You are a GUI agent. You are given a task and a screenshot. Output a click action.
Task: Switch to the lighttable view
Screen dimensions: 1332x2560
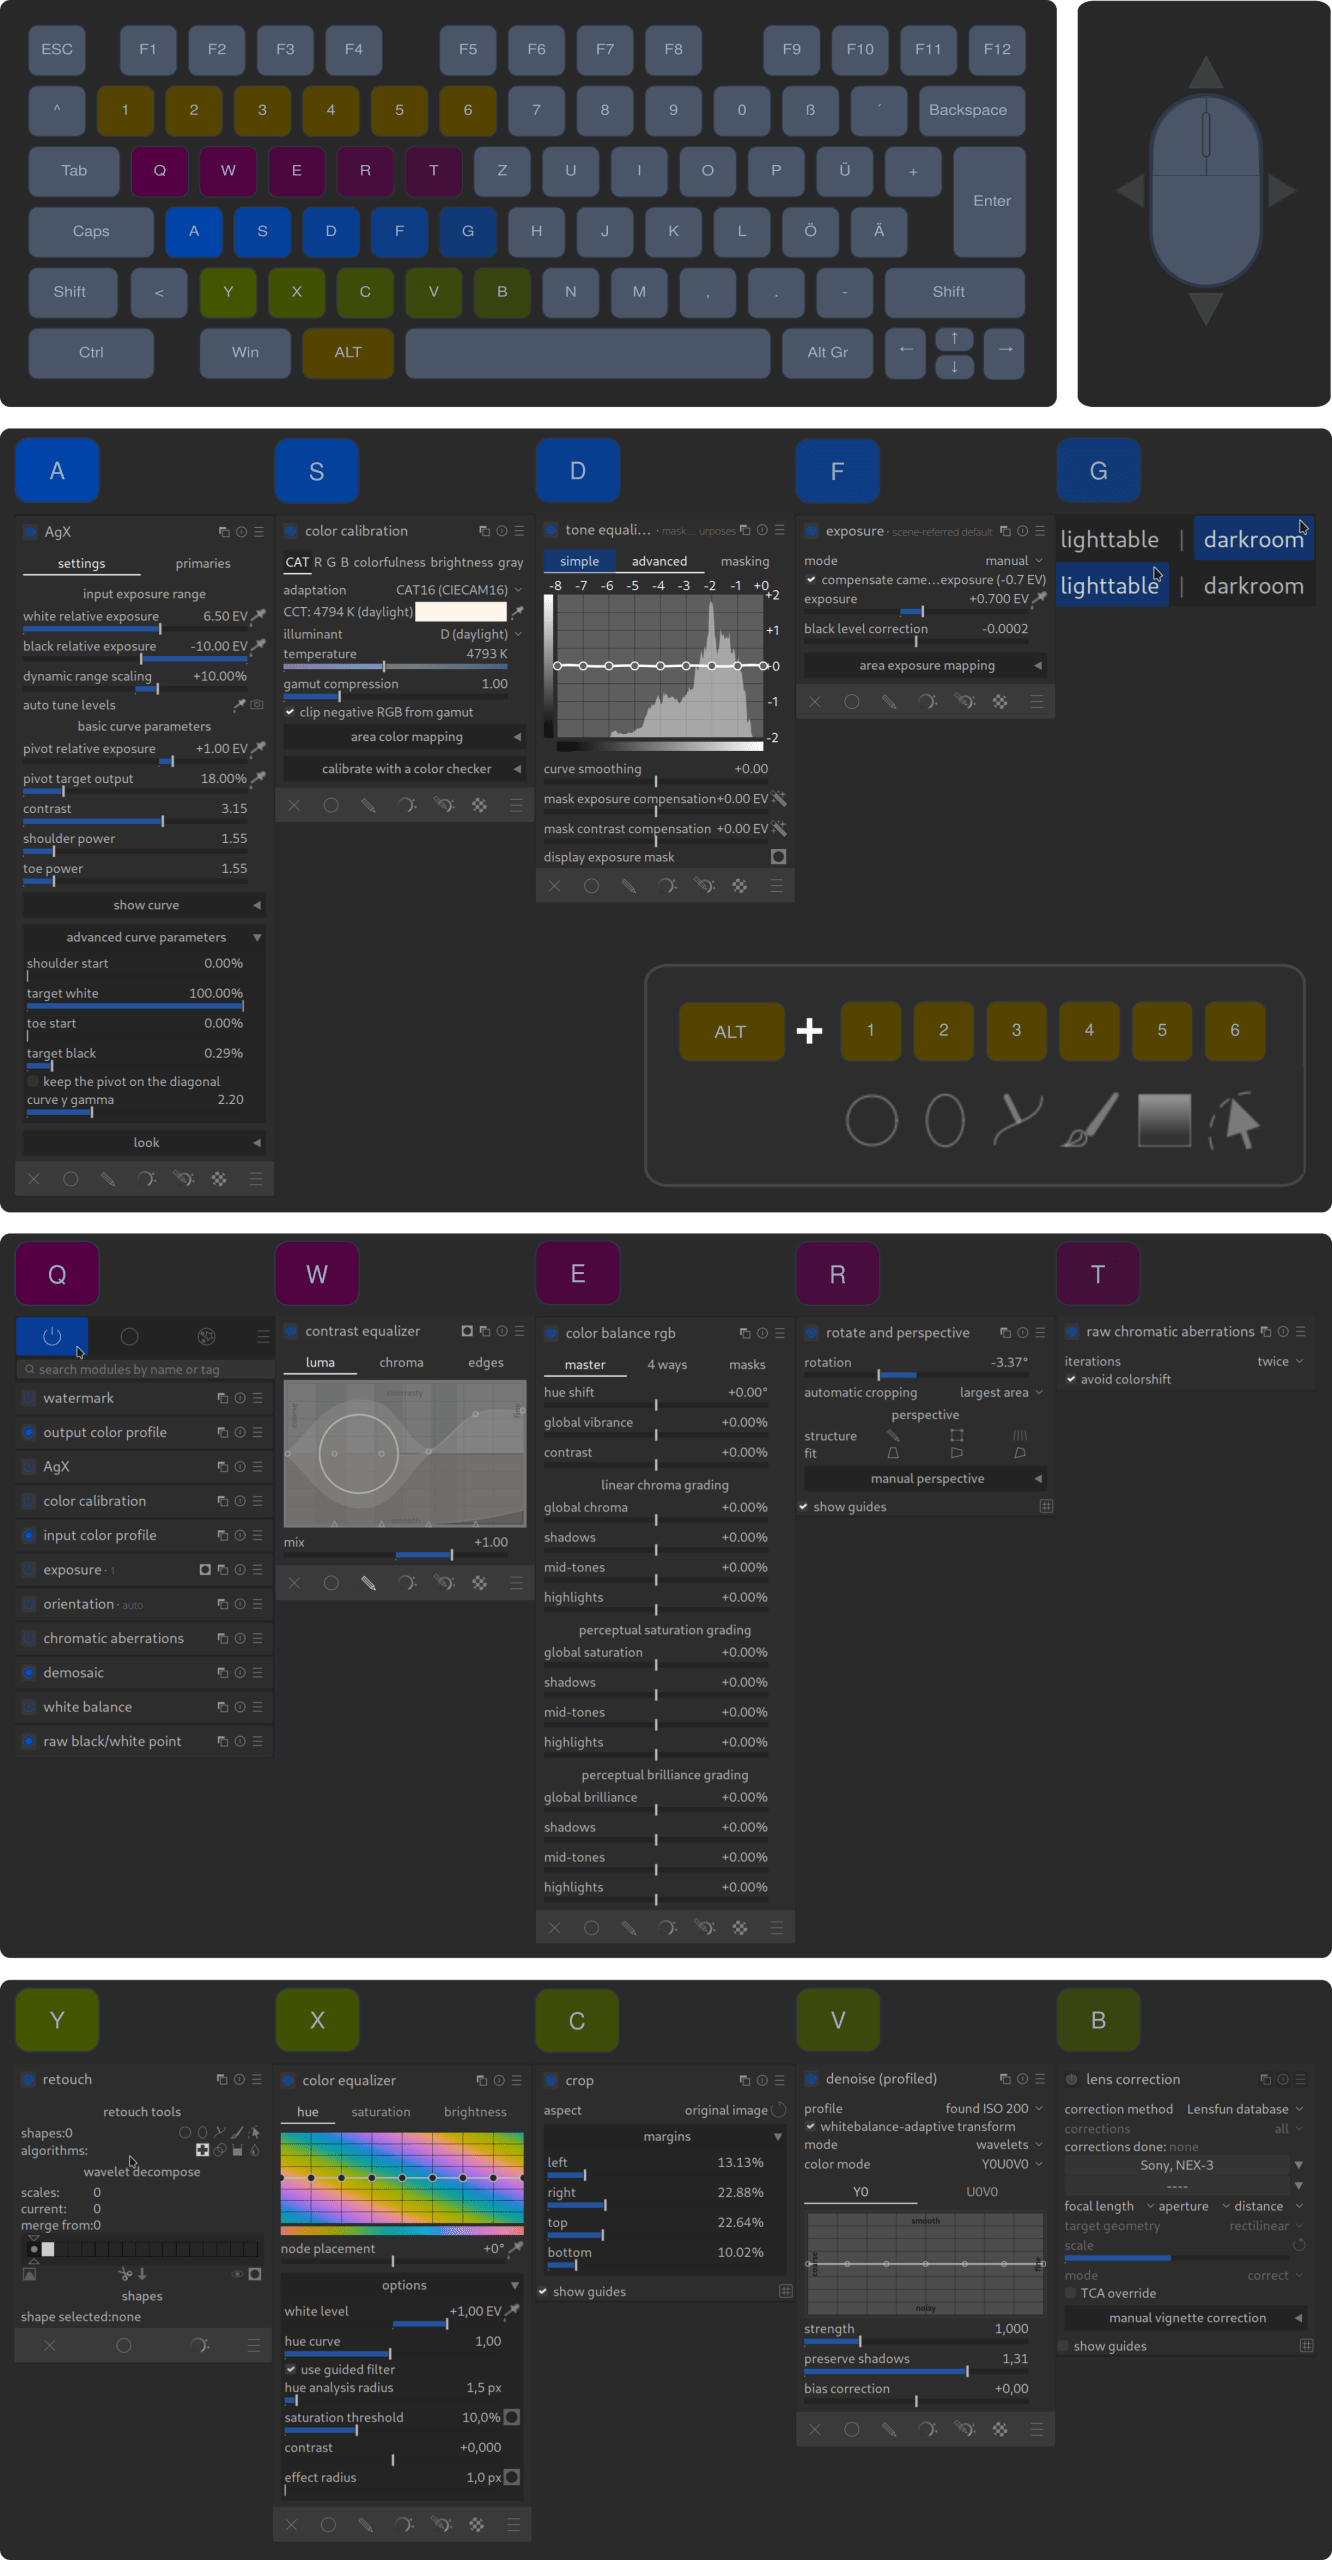(x=1109, y=540)
